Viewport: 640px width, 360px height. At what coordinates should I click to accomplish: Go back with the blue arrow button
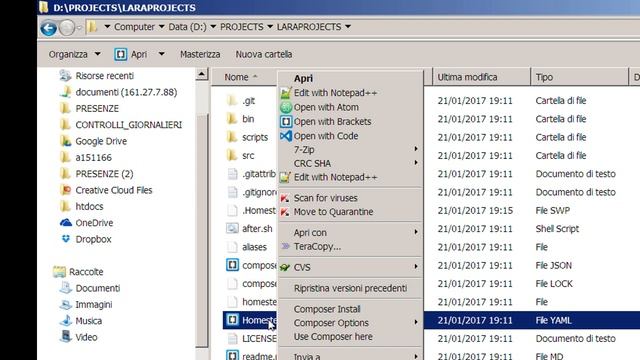[x=49, y=28]
